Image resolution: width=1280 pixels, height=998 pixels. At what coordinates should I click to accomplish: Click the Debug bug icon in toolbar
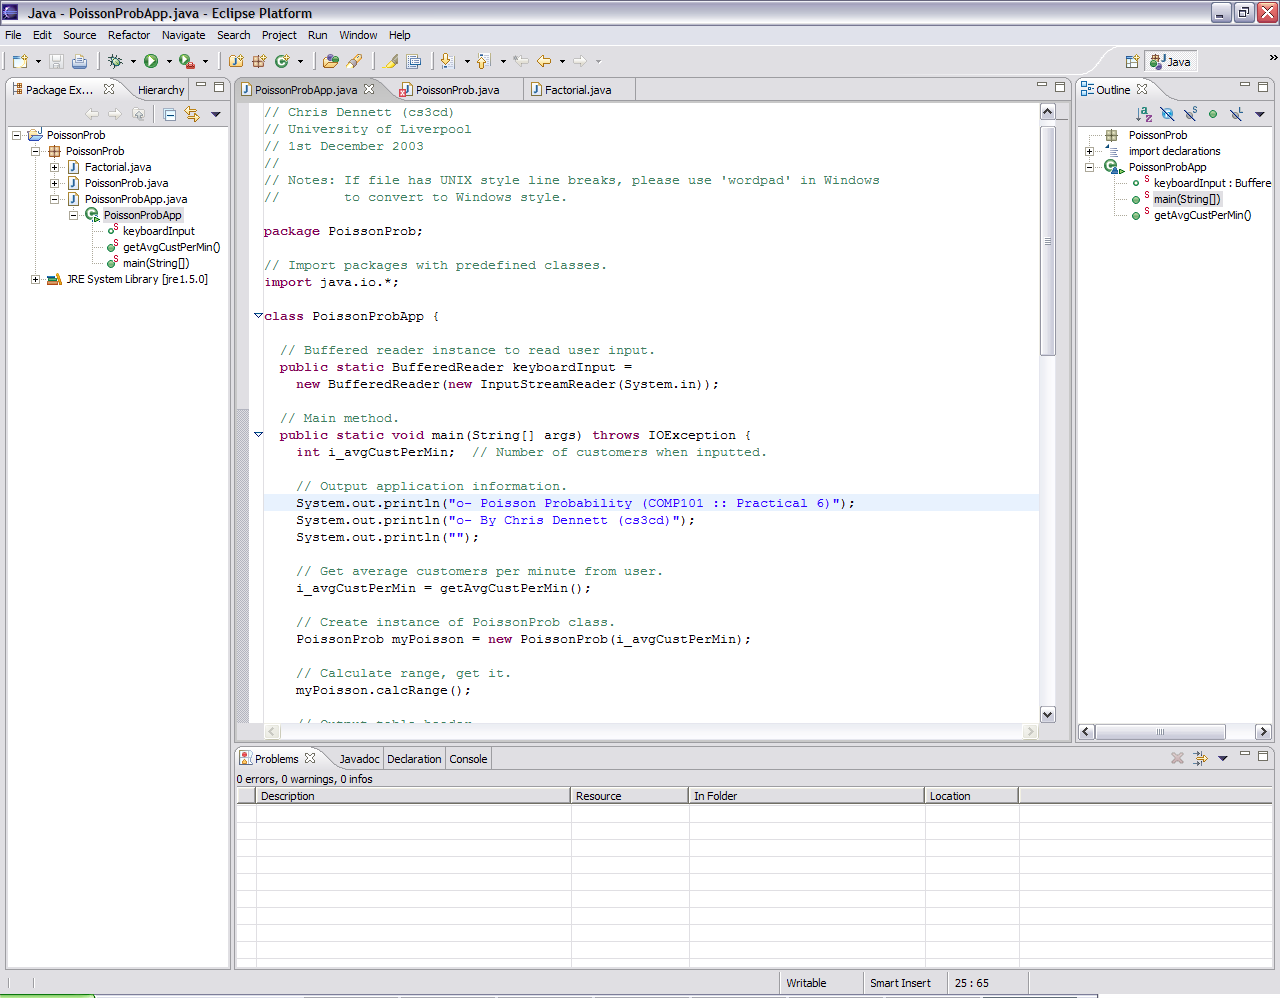tap(116, 61)
